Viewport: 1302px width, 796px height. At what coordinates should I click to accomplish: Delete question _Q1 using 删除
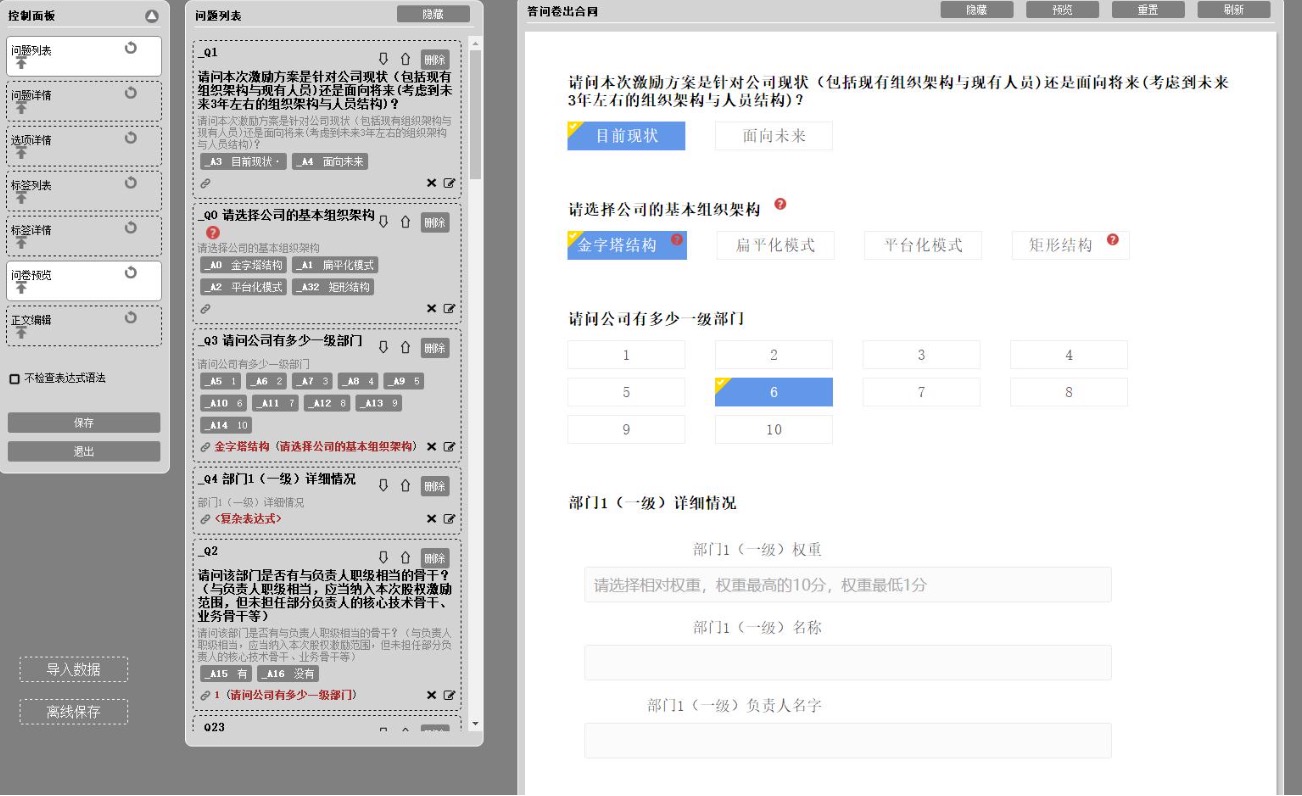click(435, 59)
